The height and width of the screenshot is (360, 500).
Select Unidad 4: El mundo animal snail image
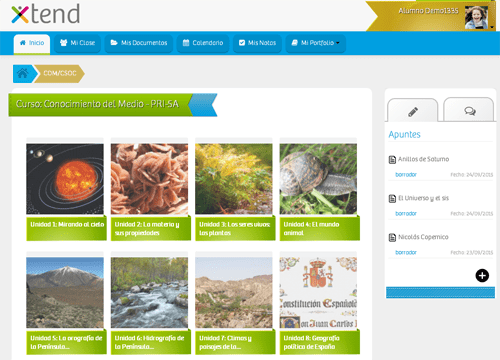pyautogui.click(x=318, y=179)
